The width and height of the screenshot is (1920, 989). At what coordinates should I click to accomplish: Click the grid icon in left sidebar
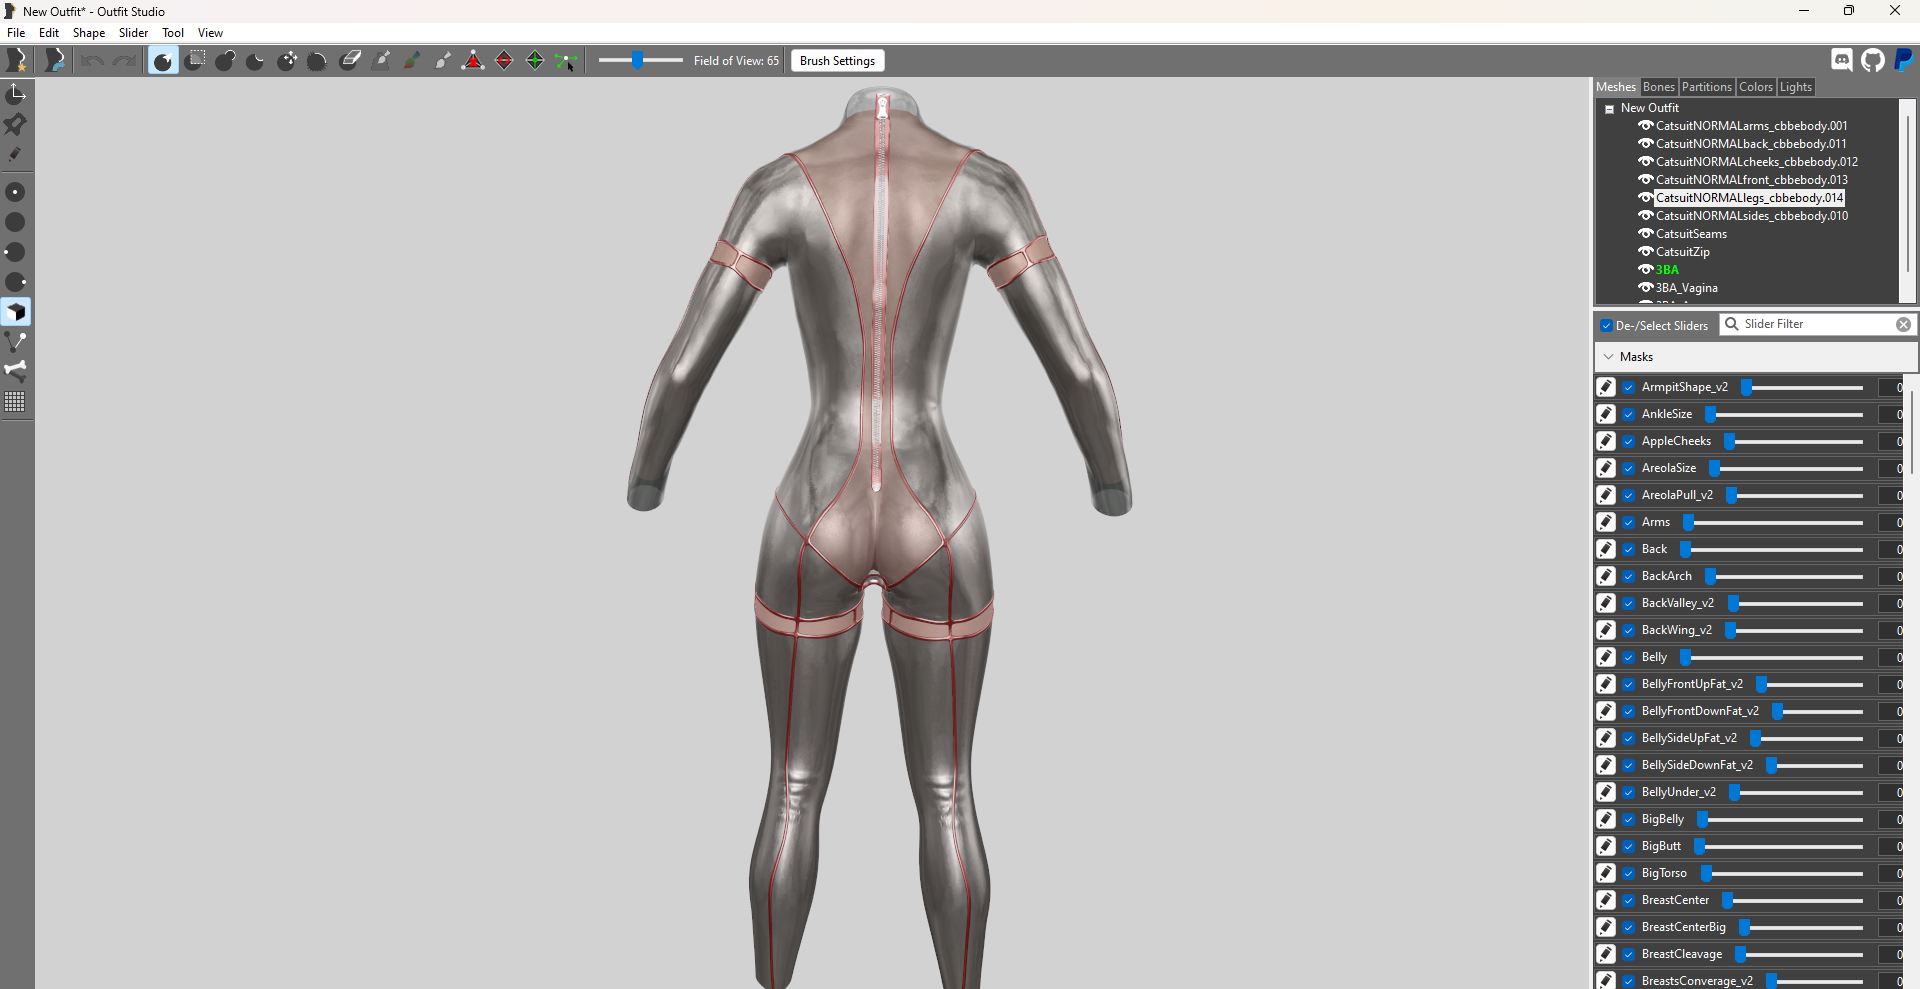click(x=15, y=402)
